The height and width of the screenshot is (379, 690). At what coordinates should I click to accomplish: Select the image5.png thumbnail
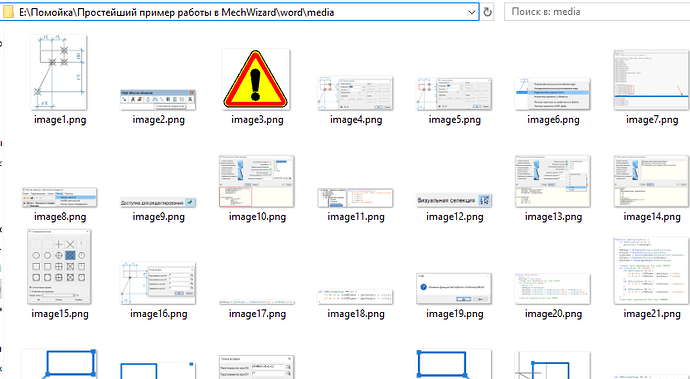coord(454,94)
